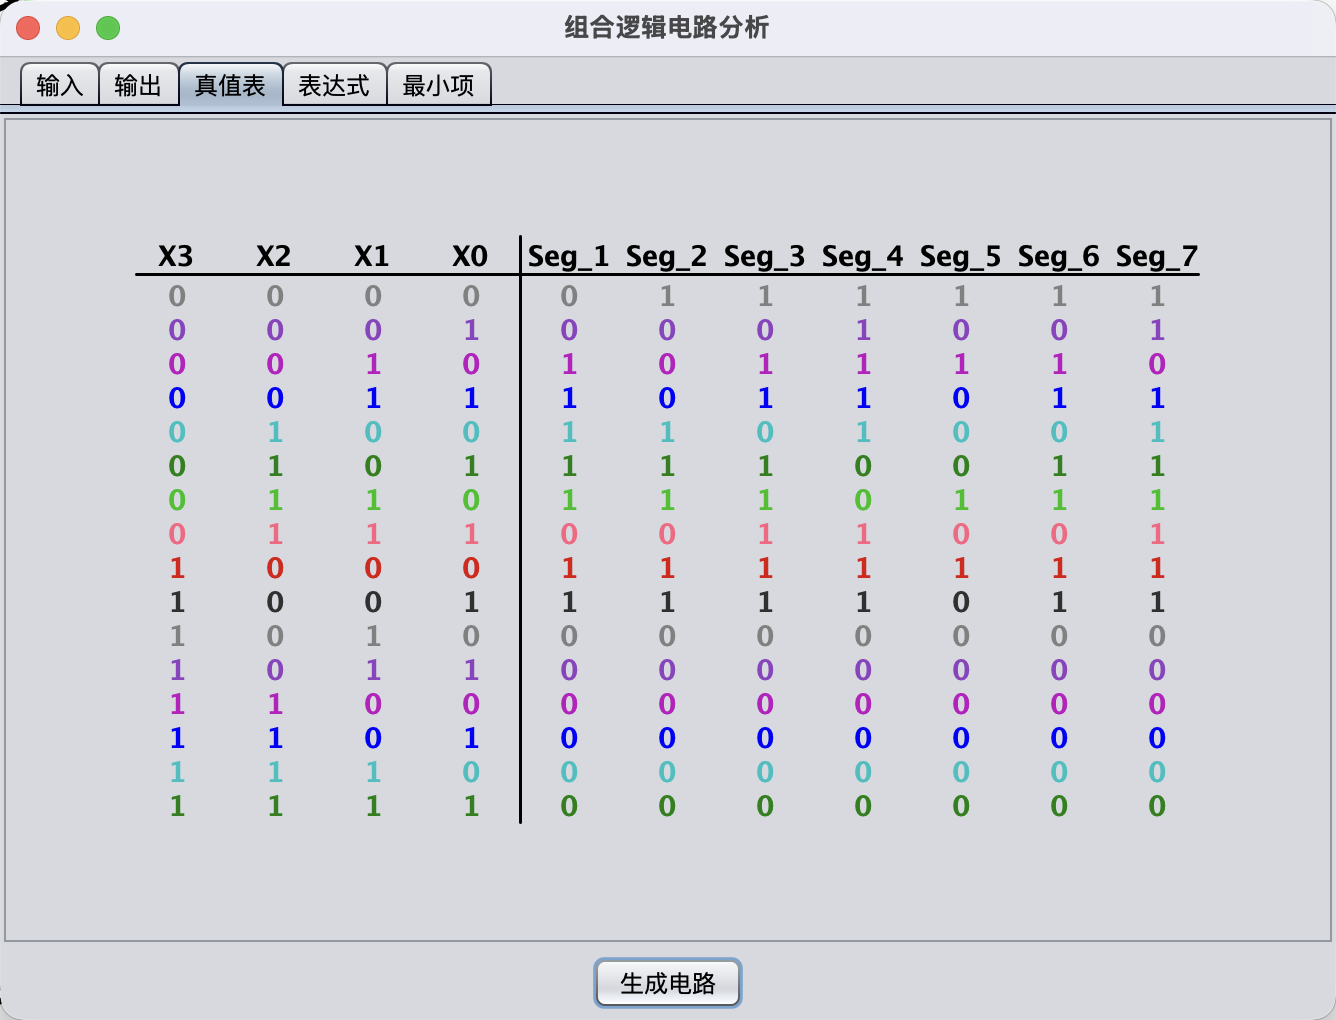The width and height of the screenshot is (1336, 1020).
Task: Toggle the Seg_1 value in row 0000
Action: [569, 296]
